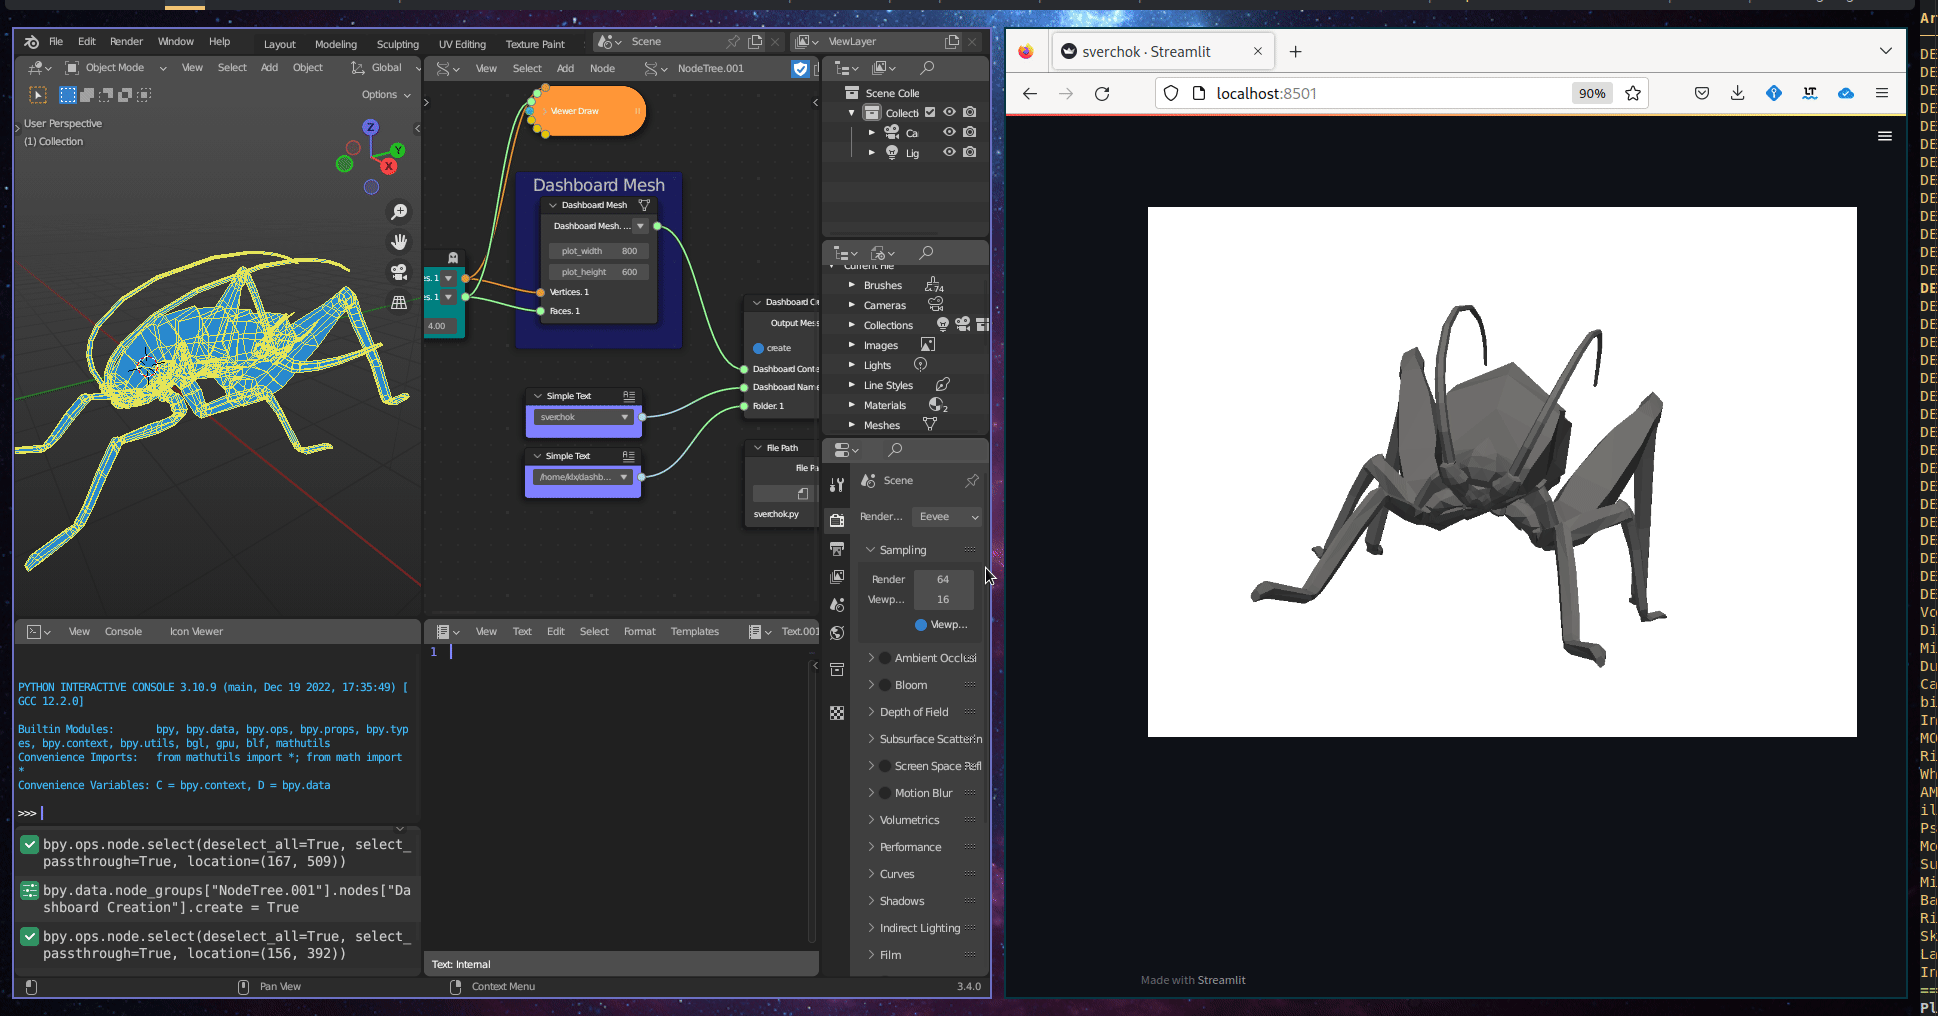The image size is (1938, 1016).
Task: Hide the Camera object via eye icon
Action: (x=949, y=132)
